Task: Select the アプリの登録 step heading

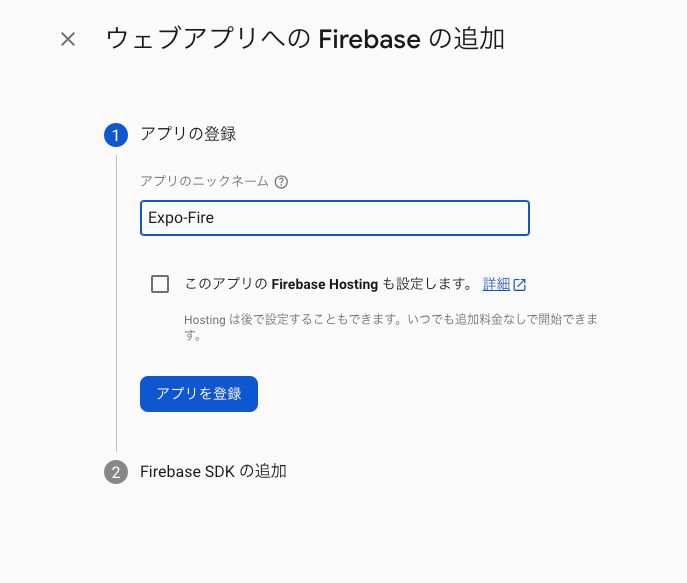Action: 188,134
